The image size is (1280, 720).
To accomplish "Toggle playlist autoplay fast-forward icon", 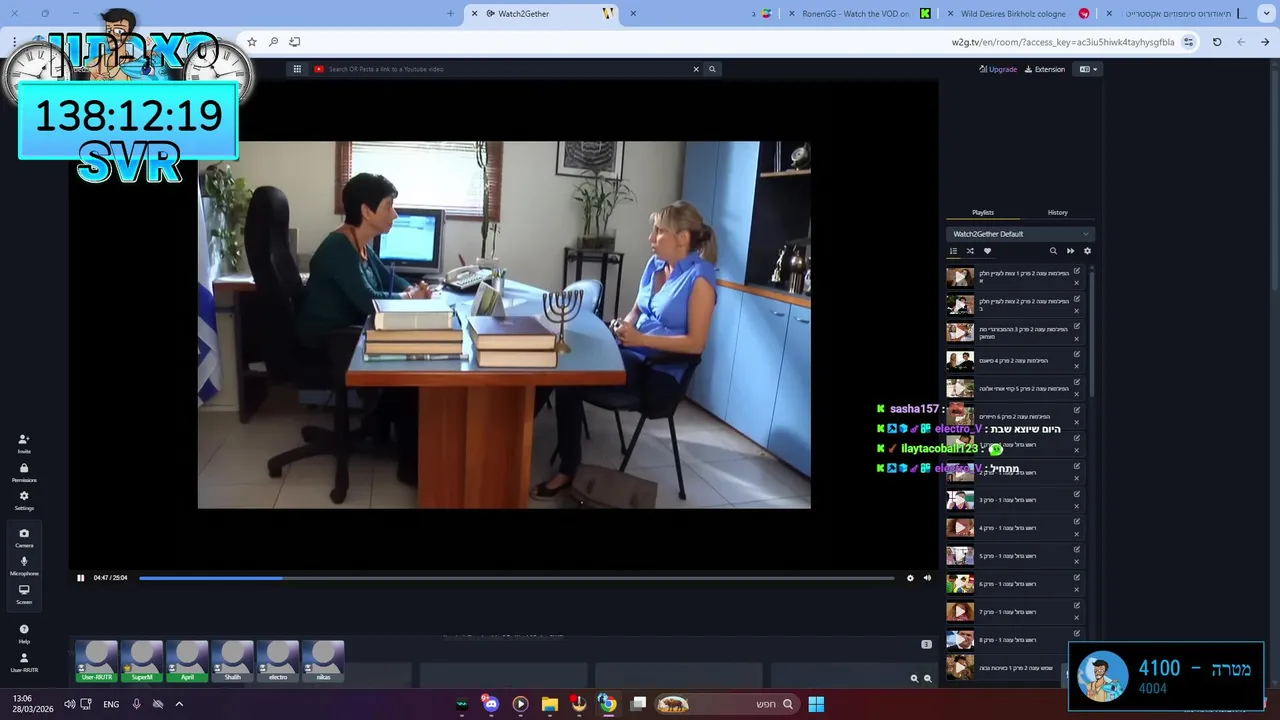I will pos(1070,251).
